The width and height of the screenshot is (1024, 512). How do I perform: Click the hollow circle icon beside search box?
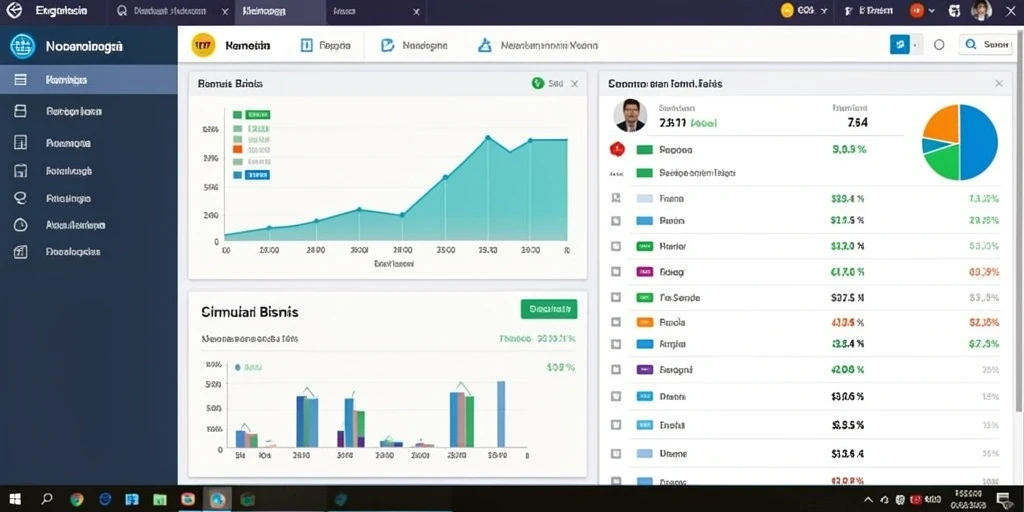click(x=939, y=45)
